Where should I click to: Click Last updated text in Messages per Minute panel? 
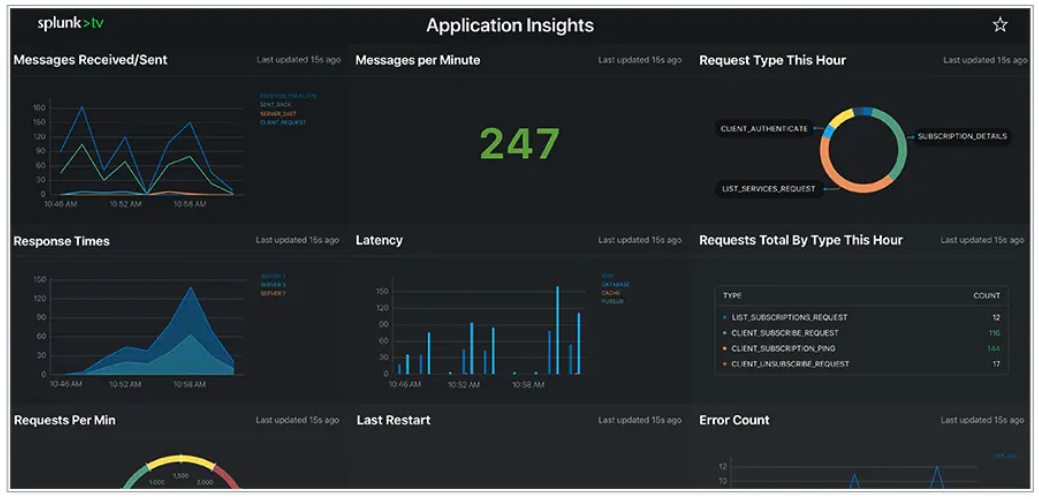(639, 60)
